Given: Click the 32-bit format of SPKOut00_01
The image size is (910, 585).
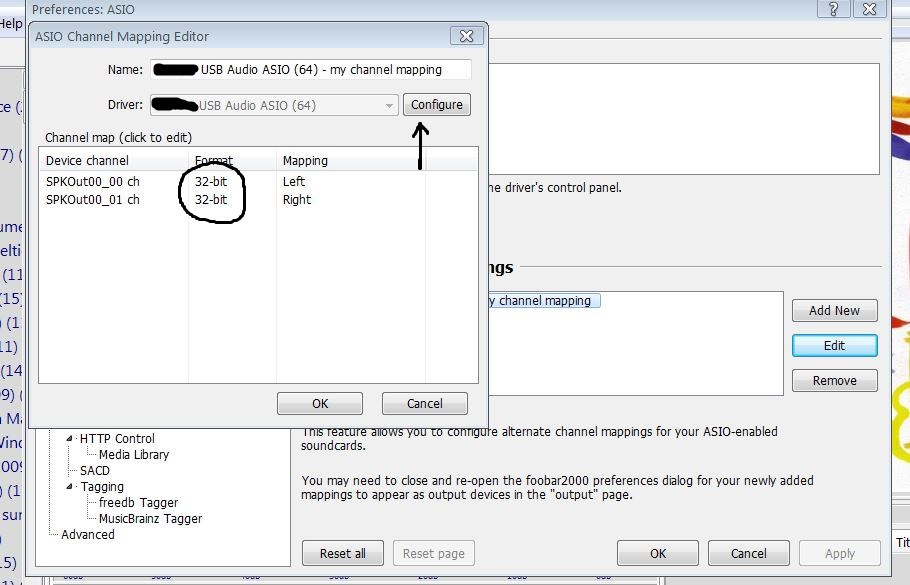Looking at the screenshot, I should 211,200.
